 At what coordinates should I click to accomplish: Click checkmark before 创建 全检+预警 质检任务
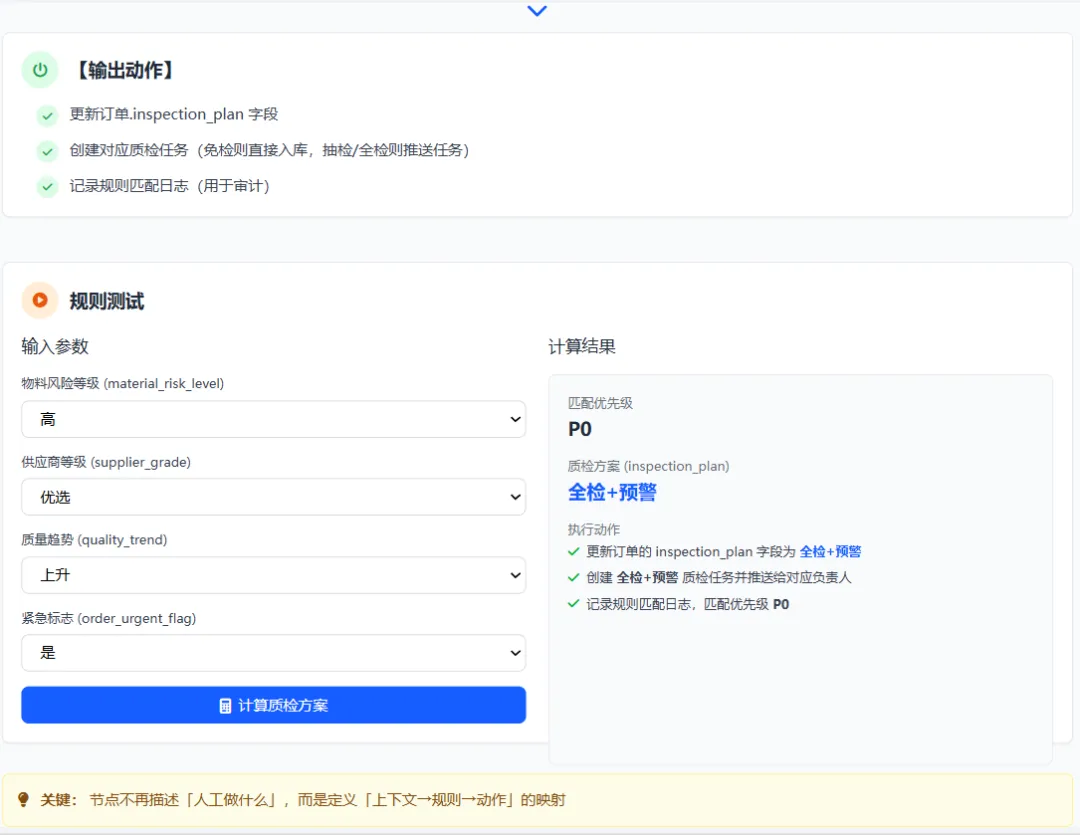[x=573, y=577]
